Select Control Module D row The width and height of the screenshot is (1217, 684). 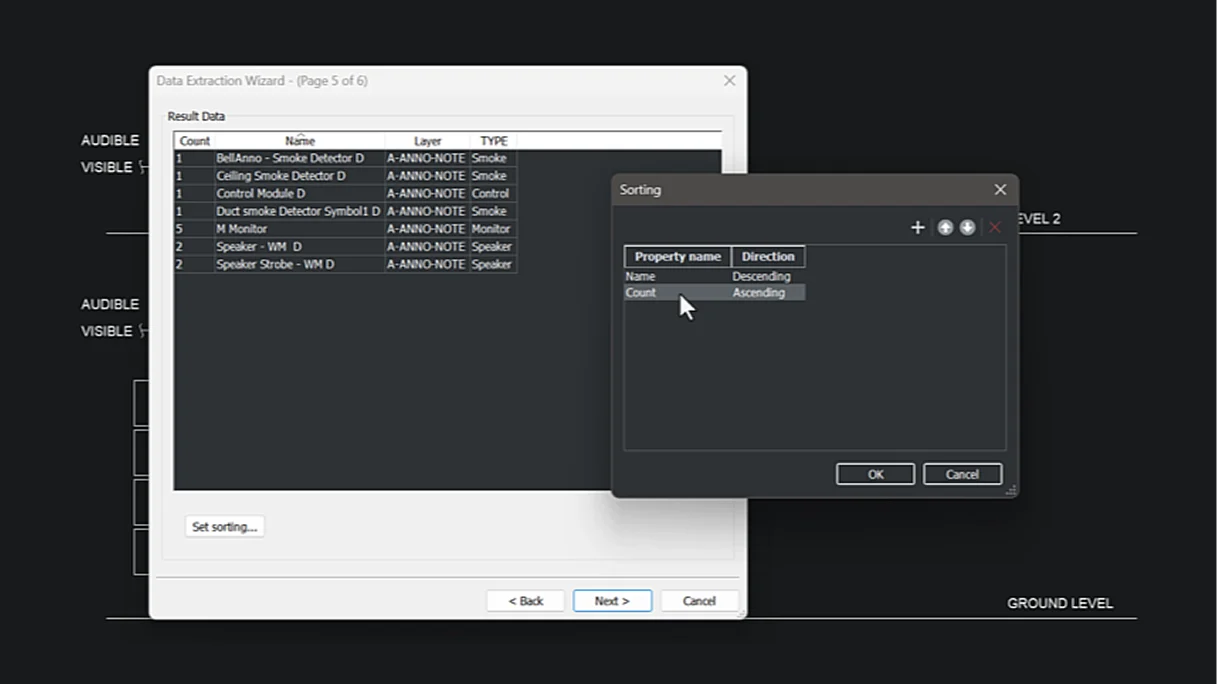[345, 194]
